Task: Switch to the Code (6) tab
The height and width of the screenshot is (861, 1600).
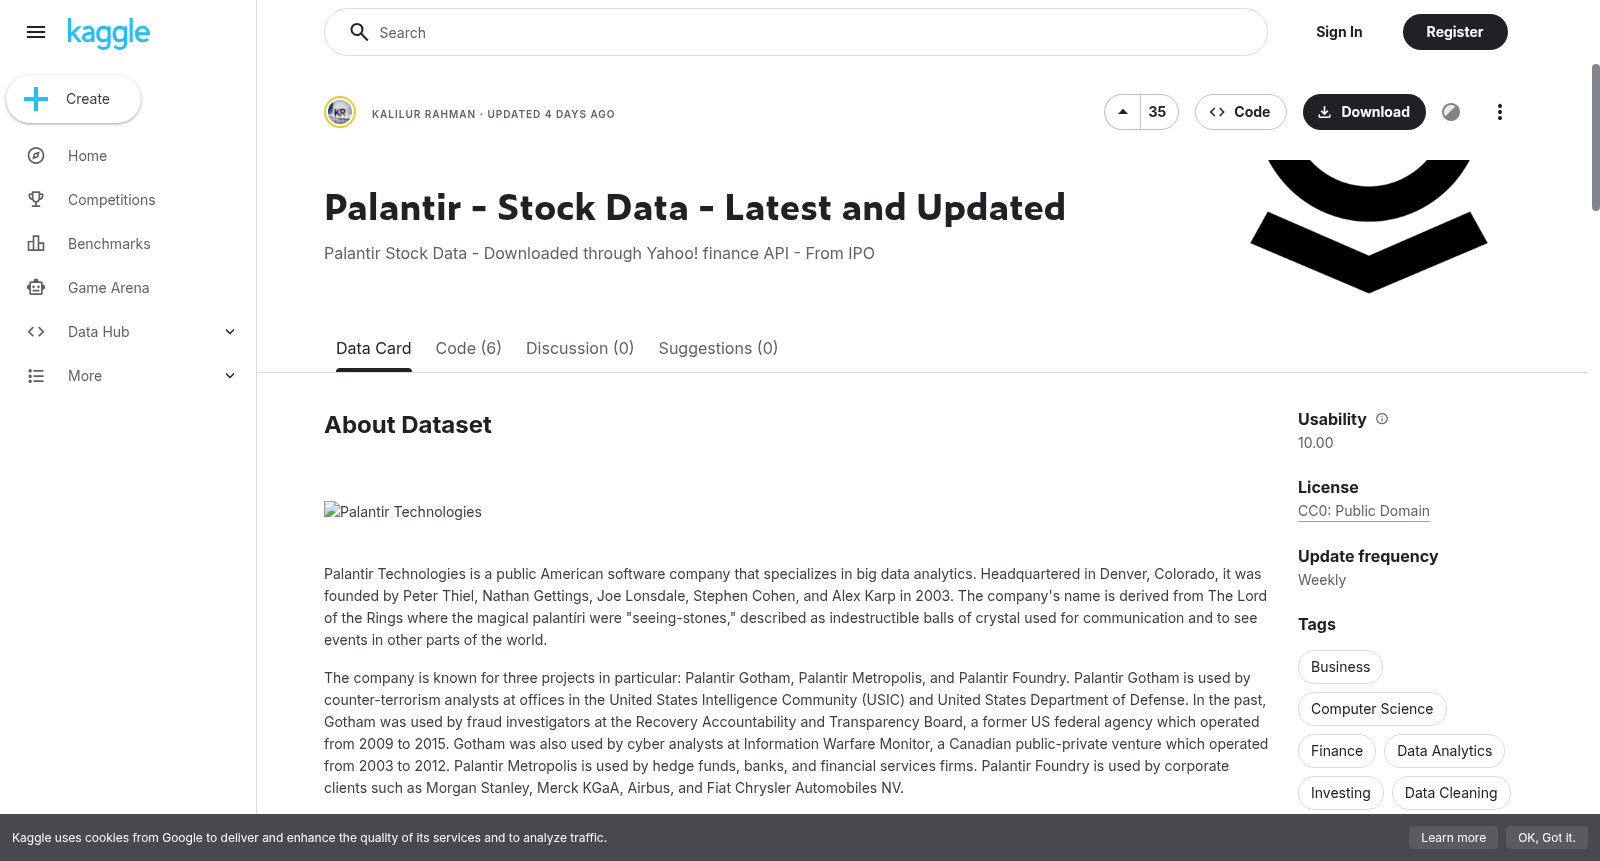Action: 468,348
